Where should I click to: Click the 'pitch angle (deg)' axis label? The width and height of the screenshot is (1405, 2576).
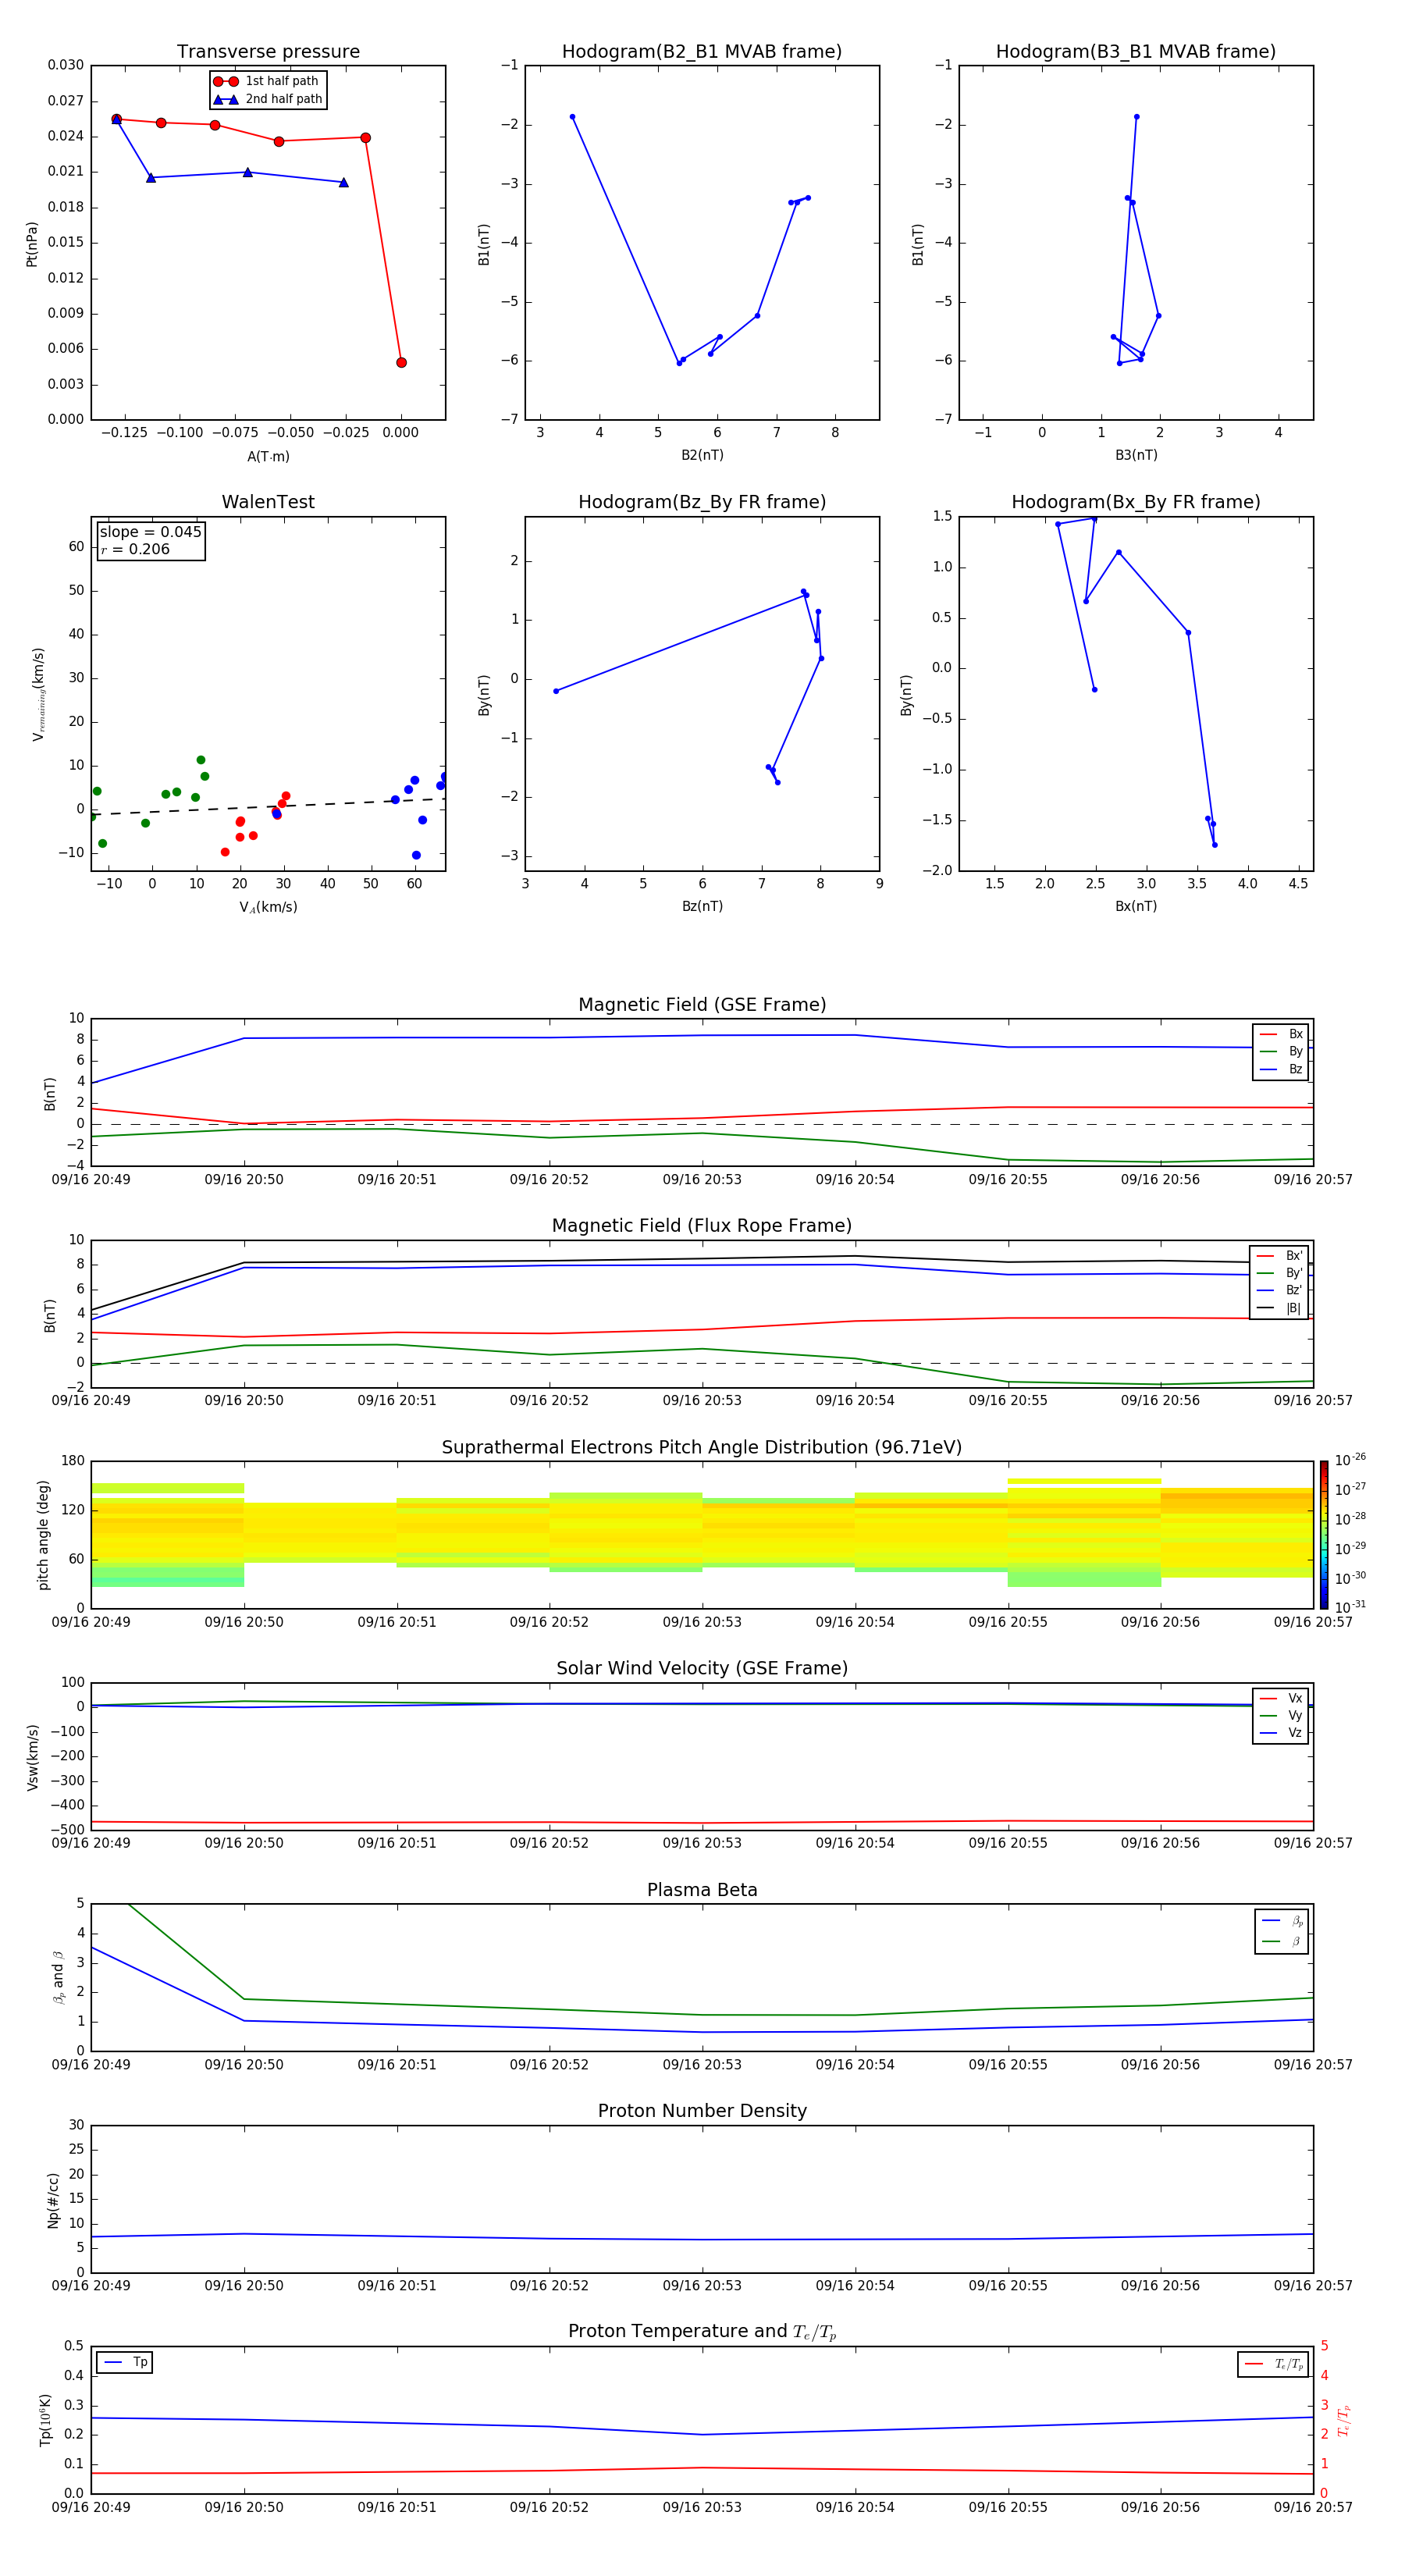43,1535
